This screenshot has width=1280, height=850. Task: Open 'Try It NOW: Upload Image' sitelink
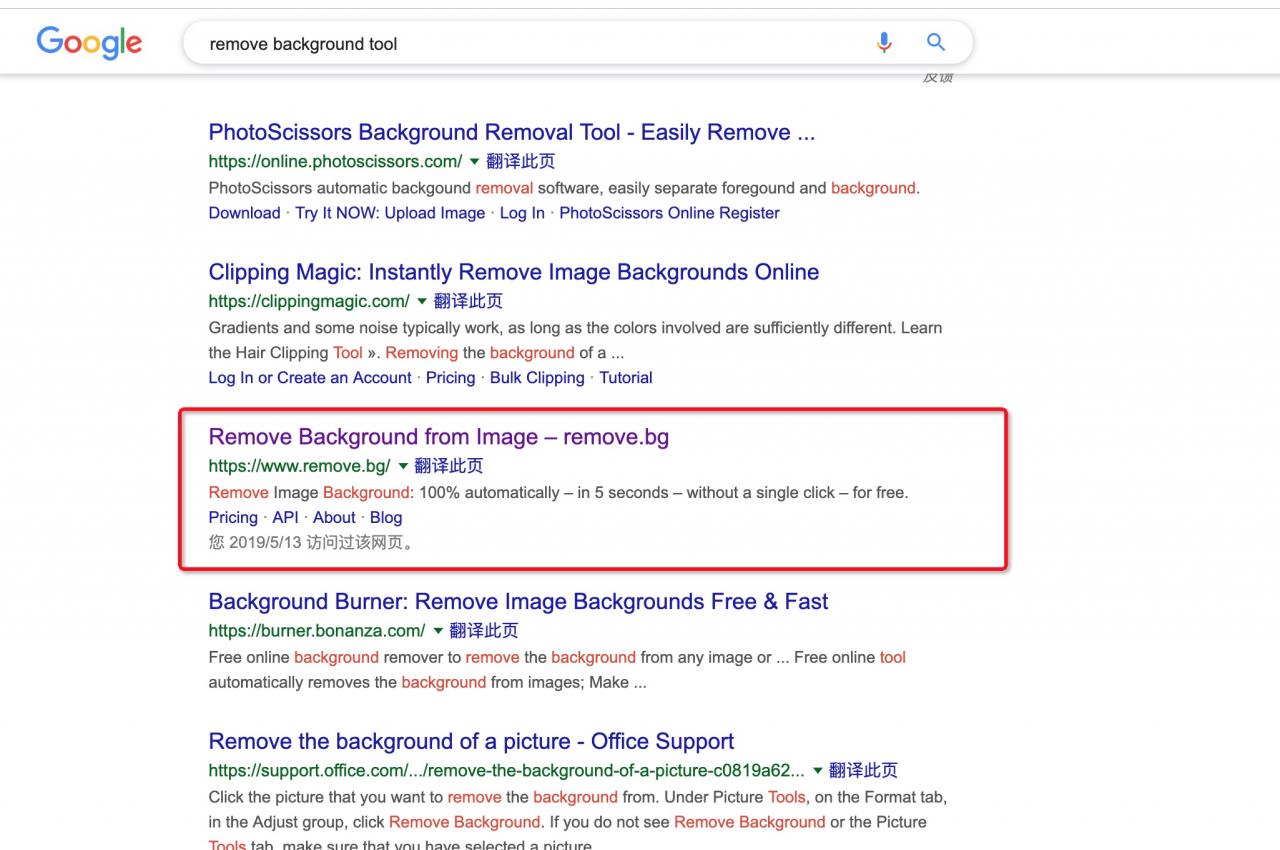pos(390,213)
